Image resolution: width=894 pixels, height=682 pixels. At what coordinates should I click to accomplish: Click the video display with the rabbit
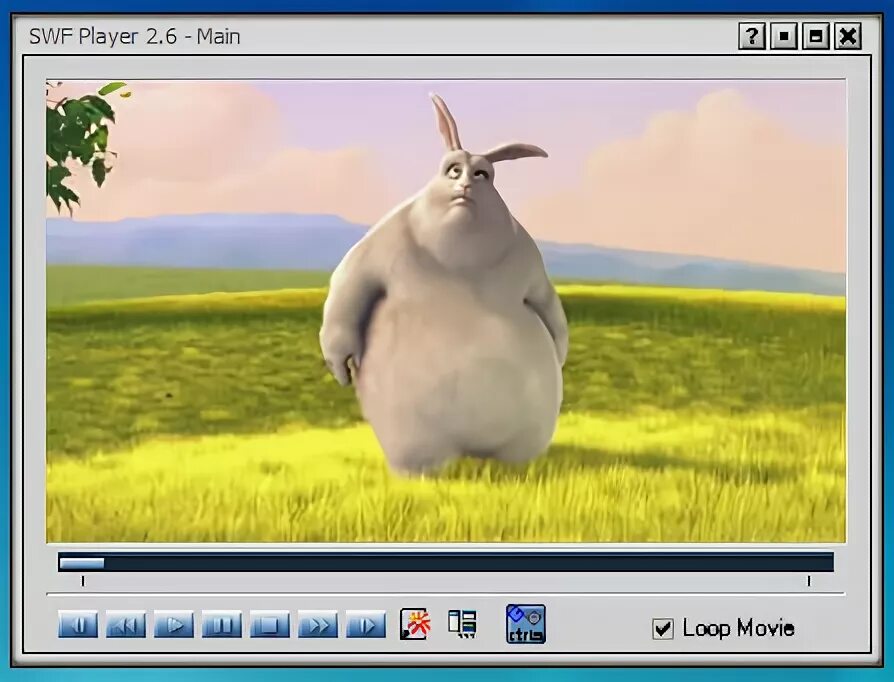coord(446,311)
